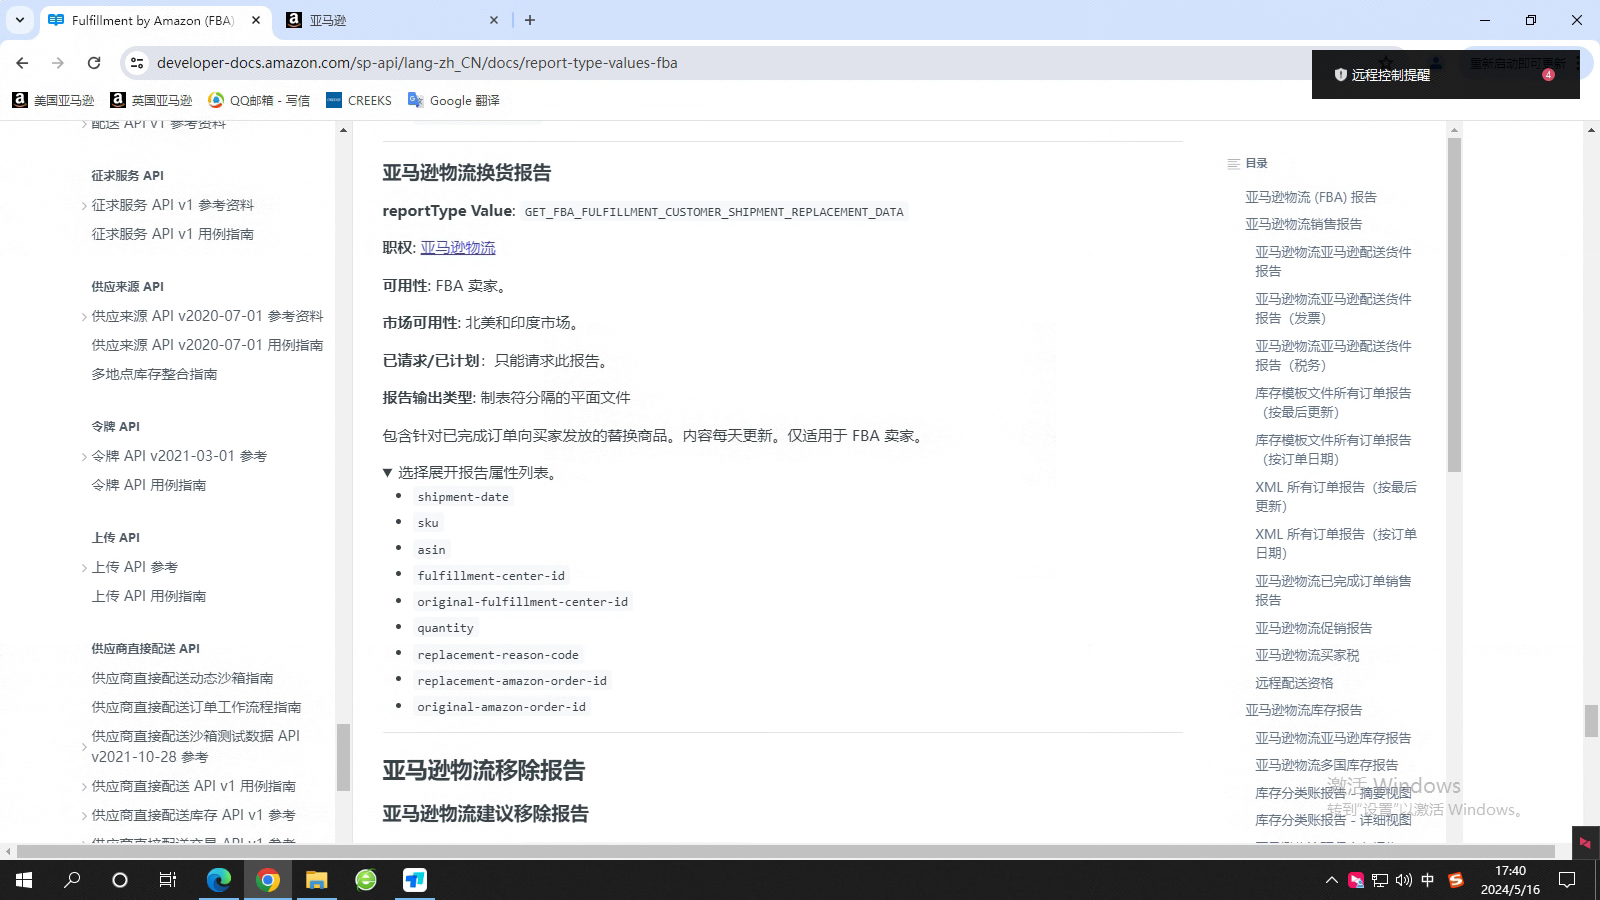Open Task View on taskbar

pyautogui.click(x=168, y=880)
